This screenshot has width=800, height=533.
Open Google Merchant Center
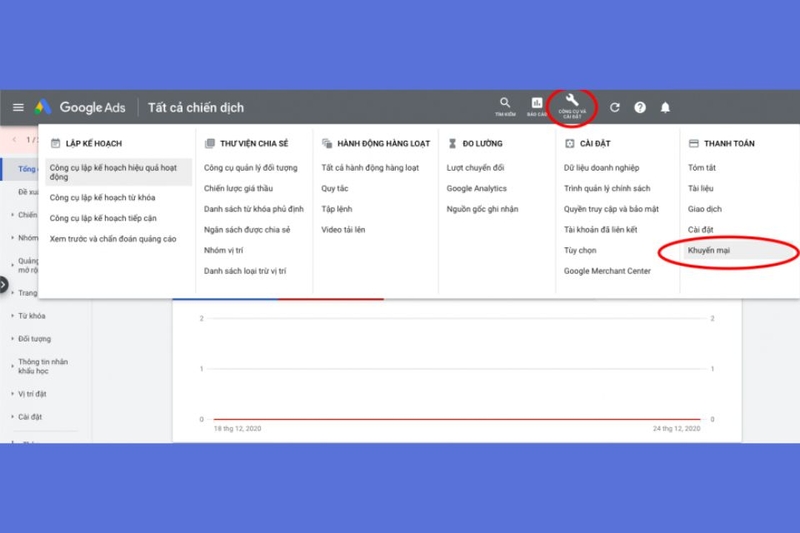click(607, 271)
